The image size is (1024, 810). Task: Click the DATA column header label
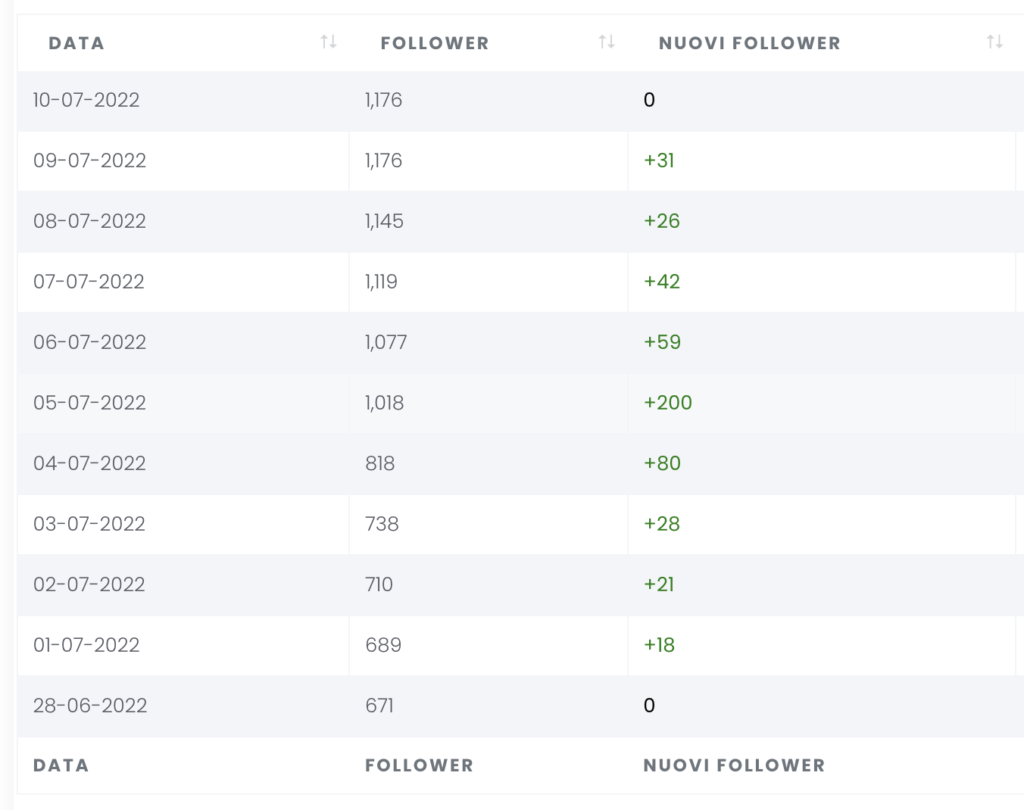[x=76, y=43]
